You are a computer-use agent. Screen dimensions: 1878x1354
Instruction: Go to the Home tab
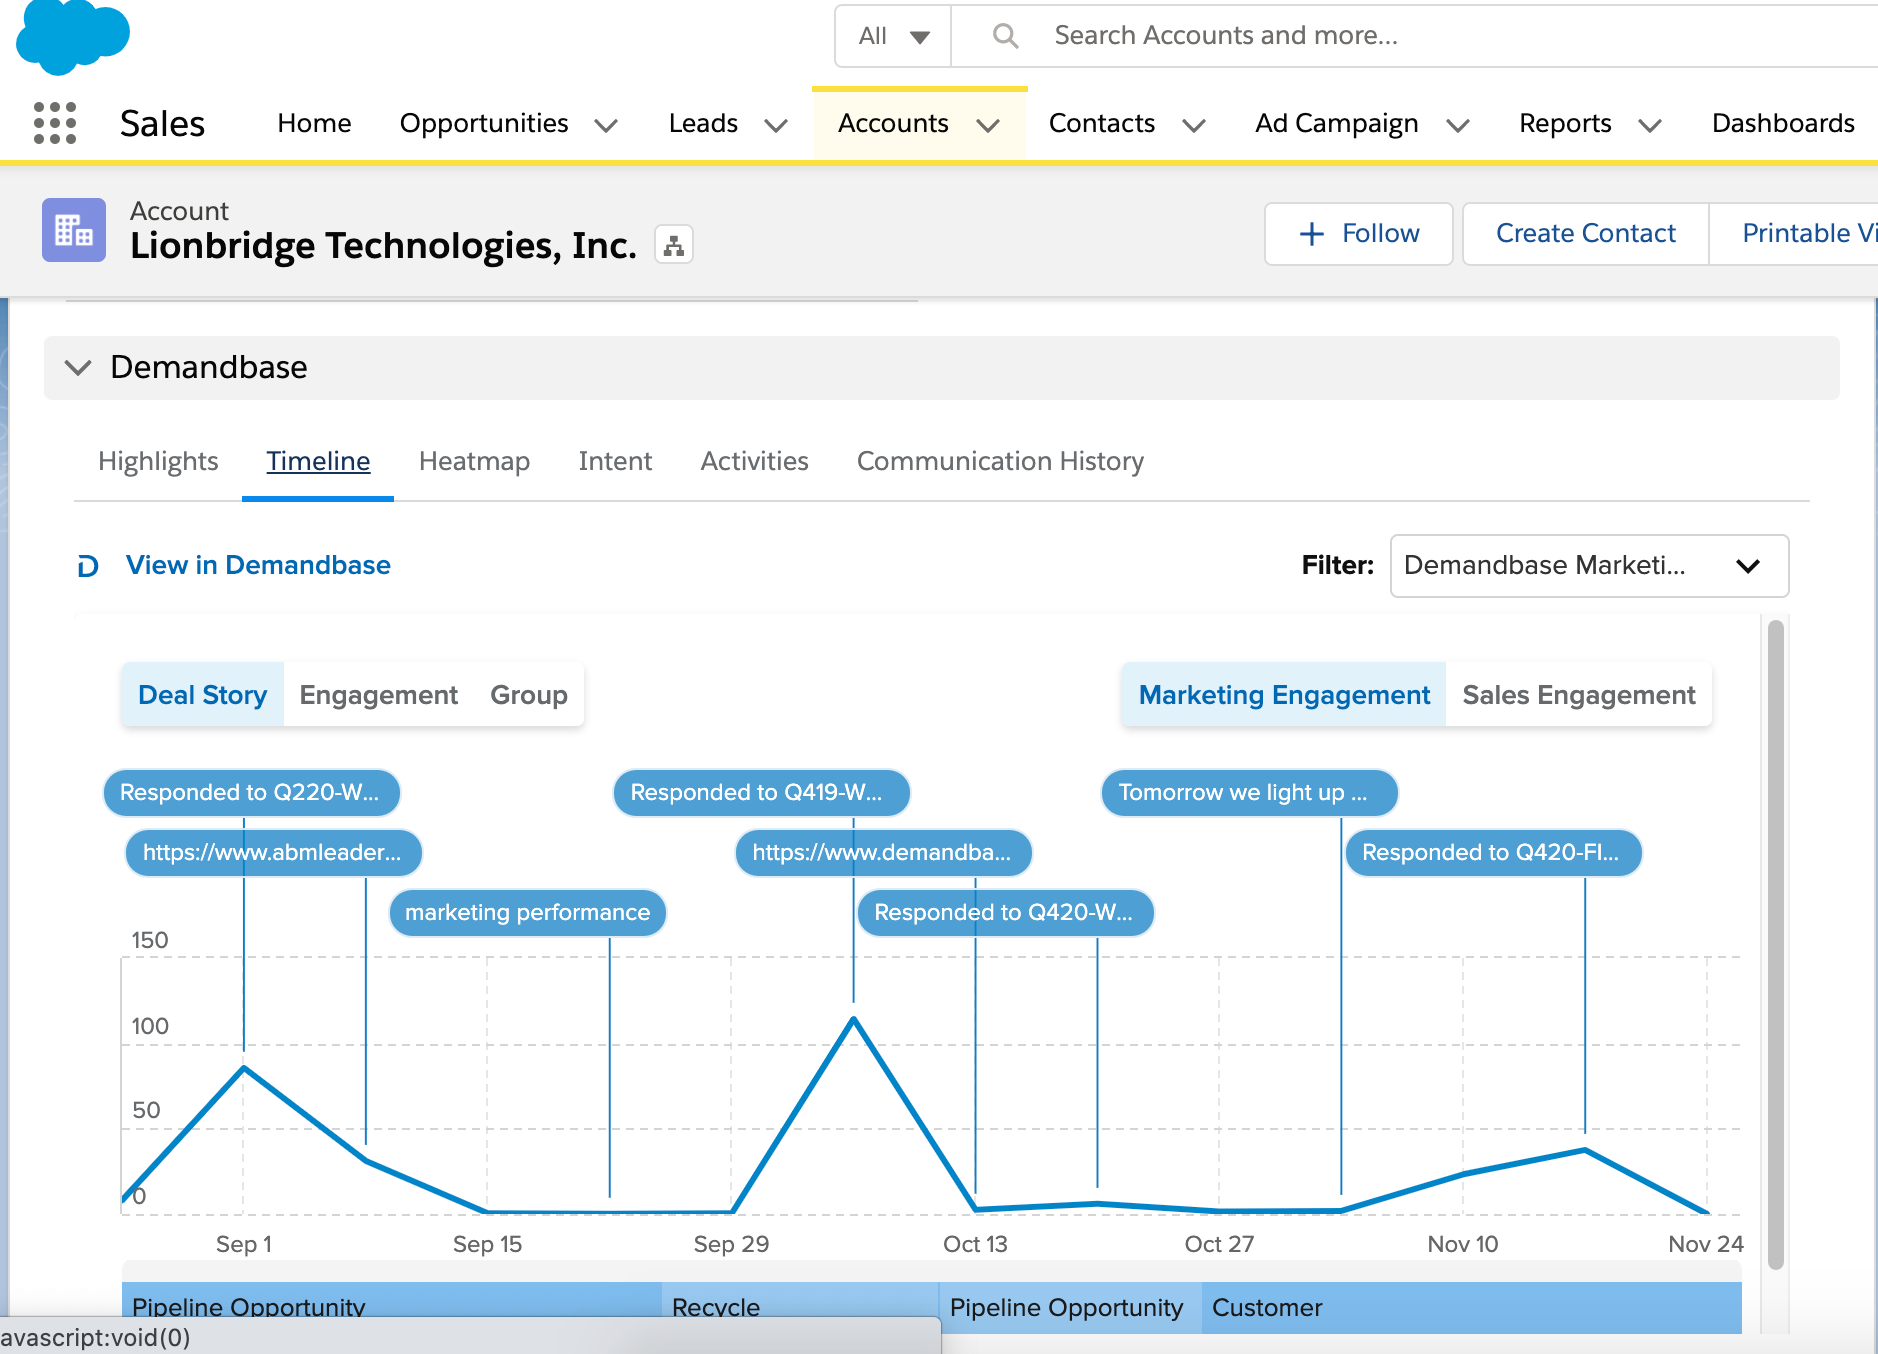coord(314,123)
